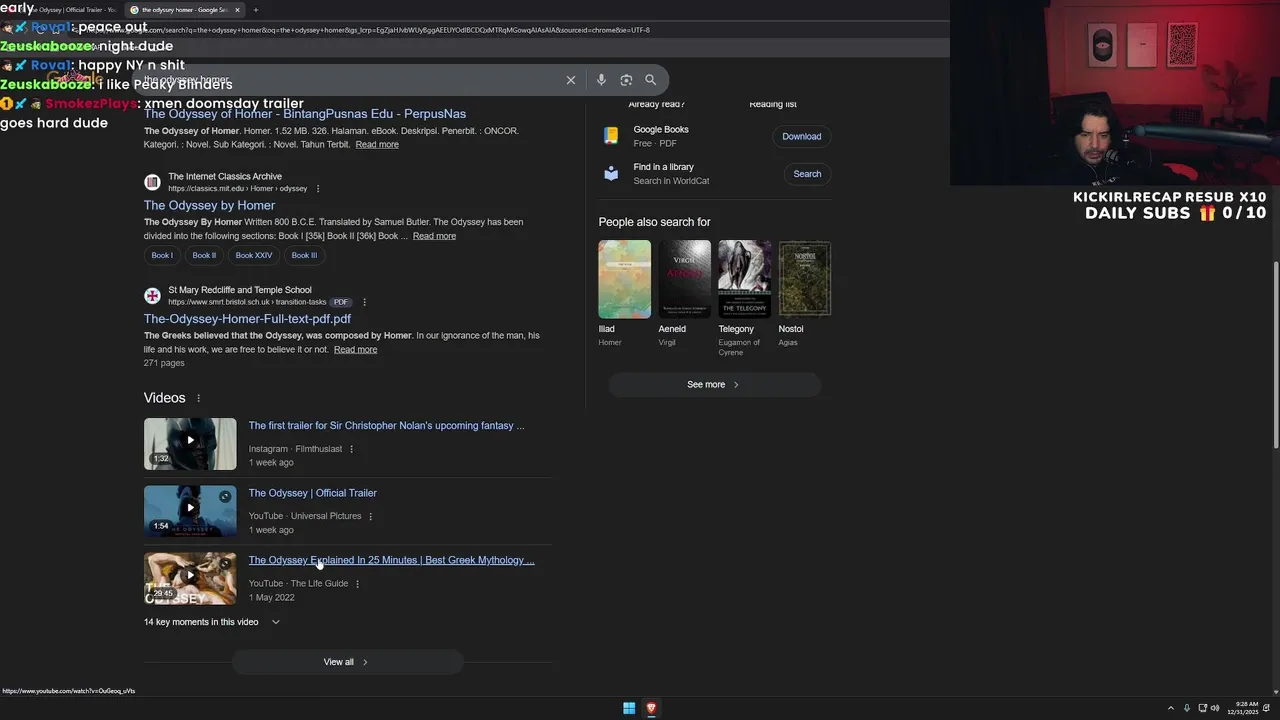The width and height of the screenshot is (1280, 720).
Task: Open the Nostoi book cover
Action: pyautogui.click(x=804, y=279)
